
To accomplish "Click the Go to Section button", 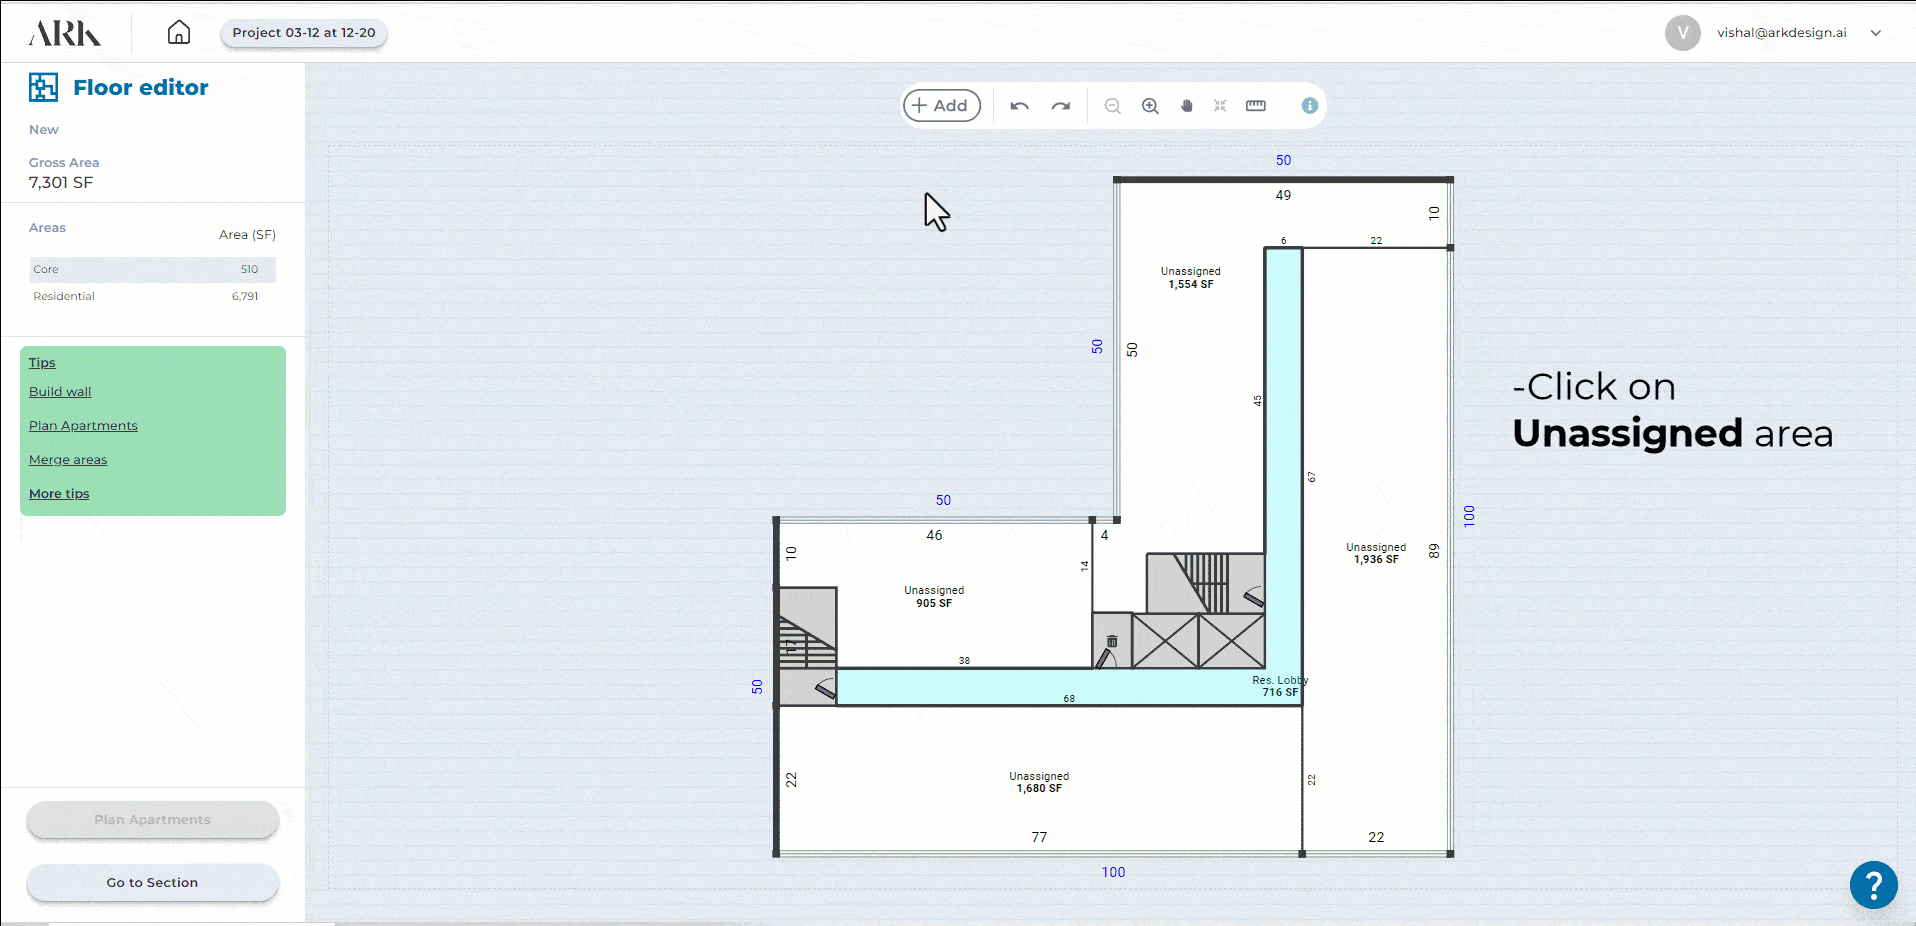I will coord(152,883).
